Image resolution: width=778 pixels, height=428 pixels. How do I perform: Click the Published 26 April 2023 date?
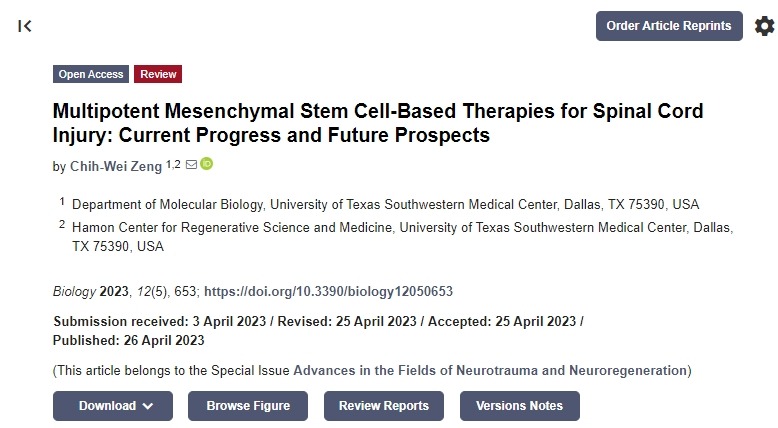(128, 340)
